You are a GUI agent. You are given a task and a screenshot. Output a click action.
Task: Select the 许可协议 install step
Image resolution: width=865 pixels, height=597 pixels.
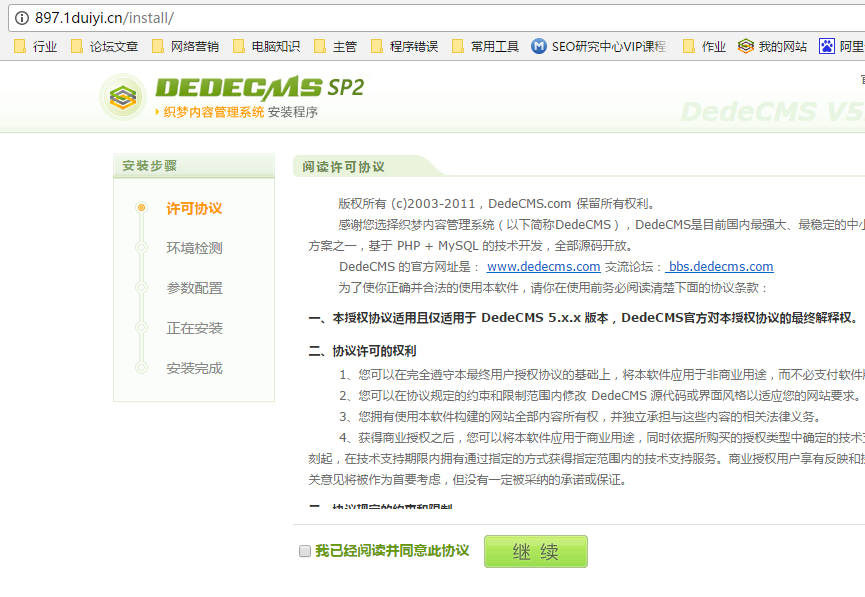point(194,209)
